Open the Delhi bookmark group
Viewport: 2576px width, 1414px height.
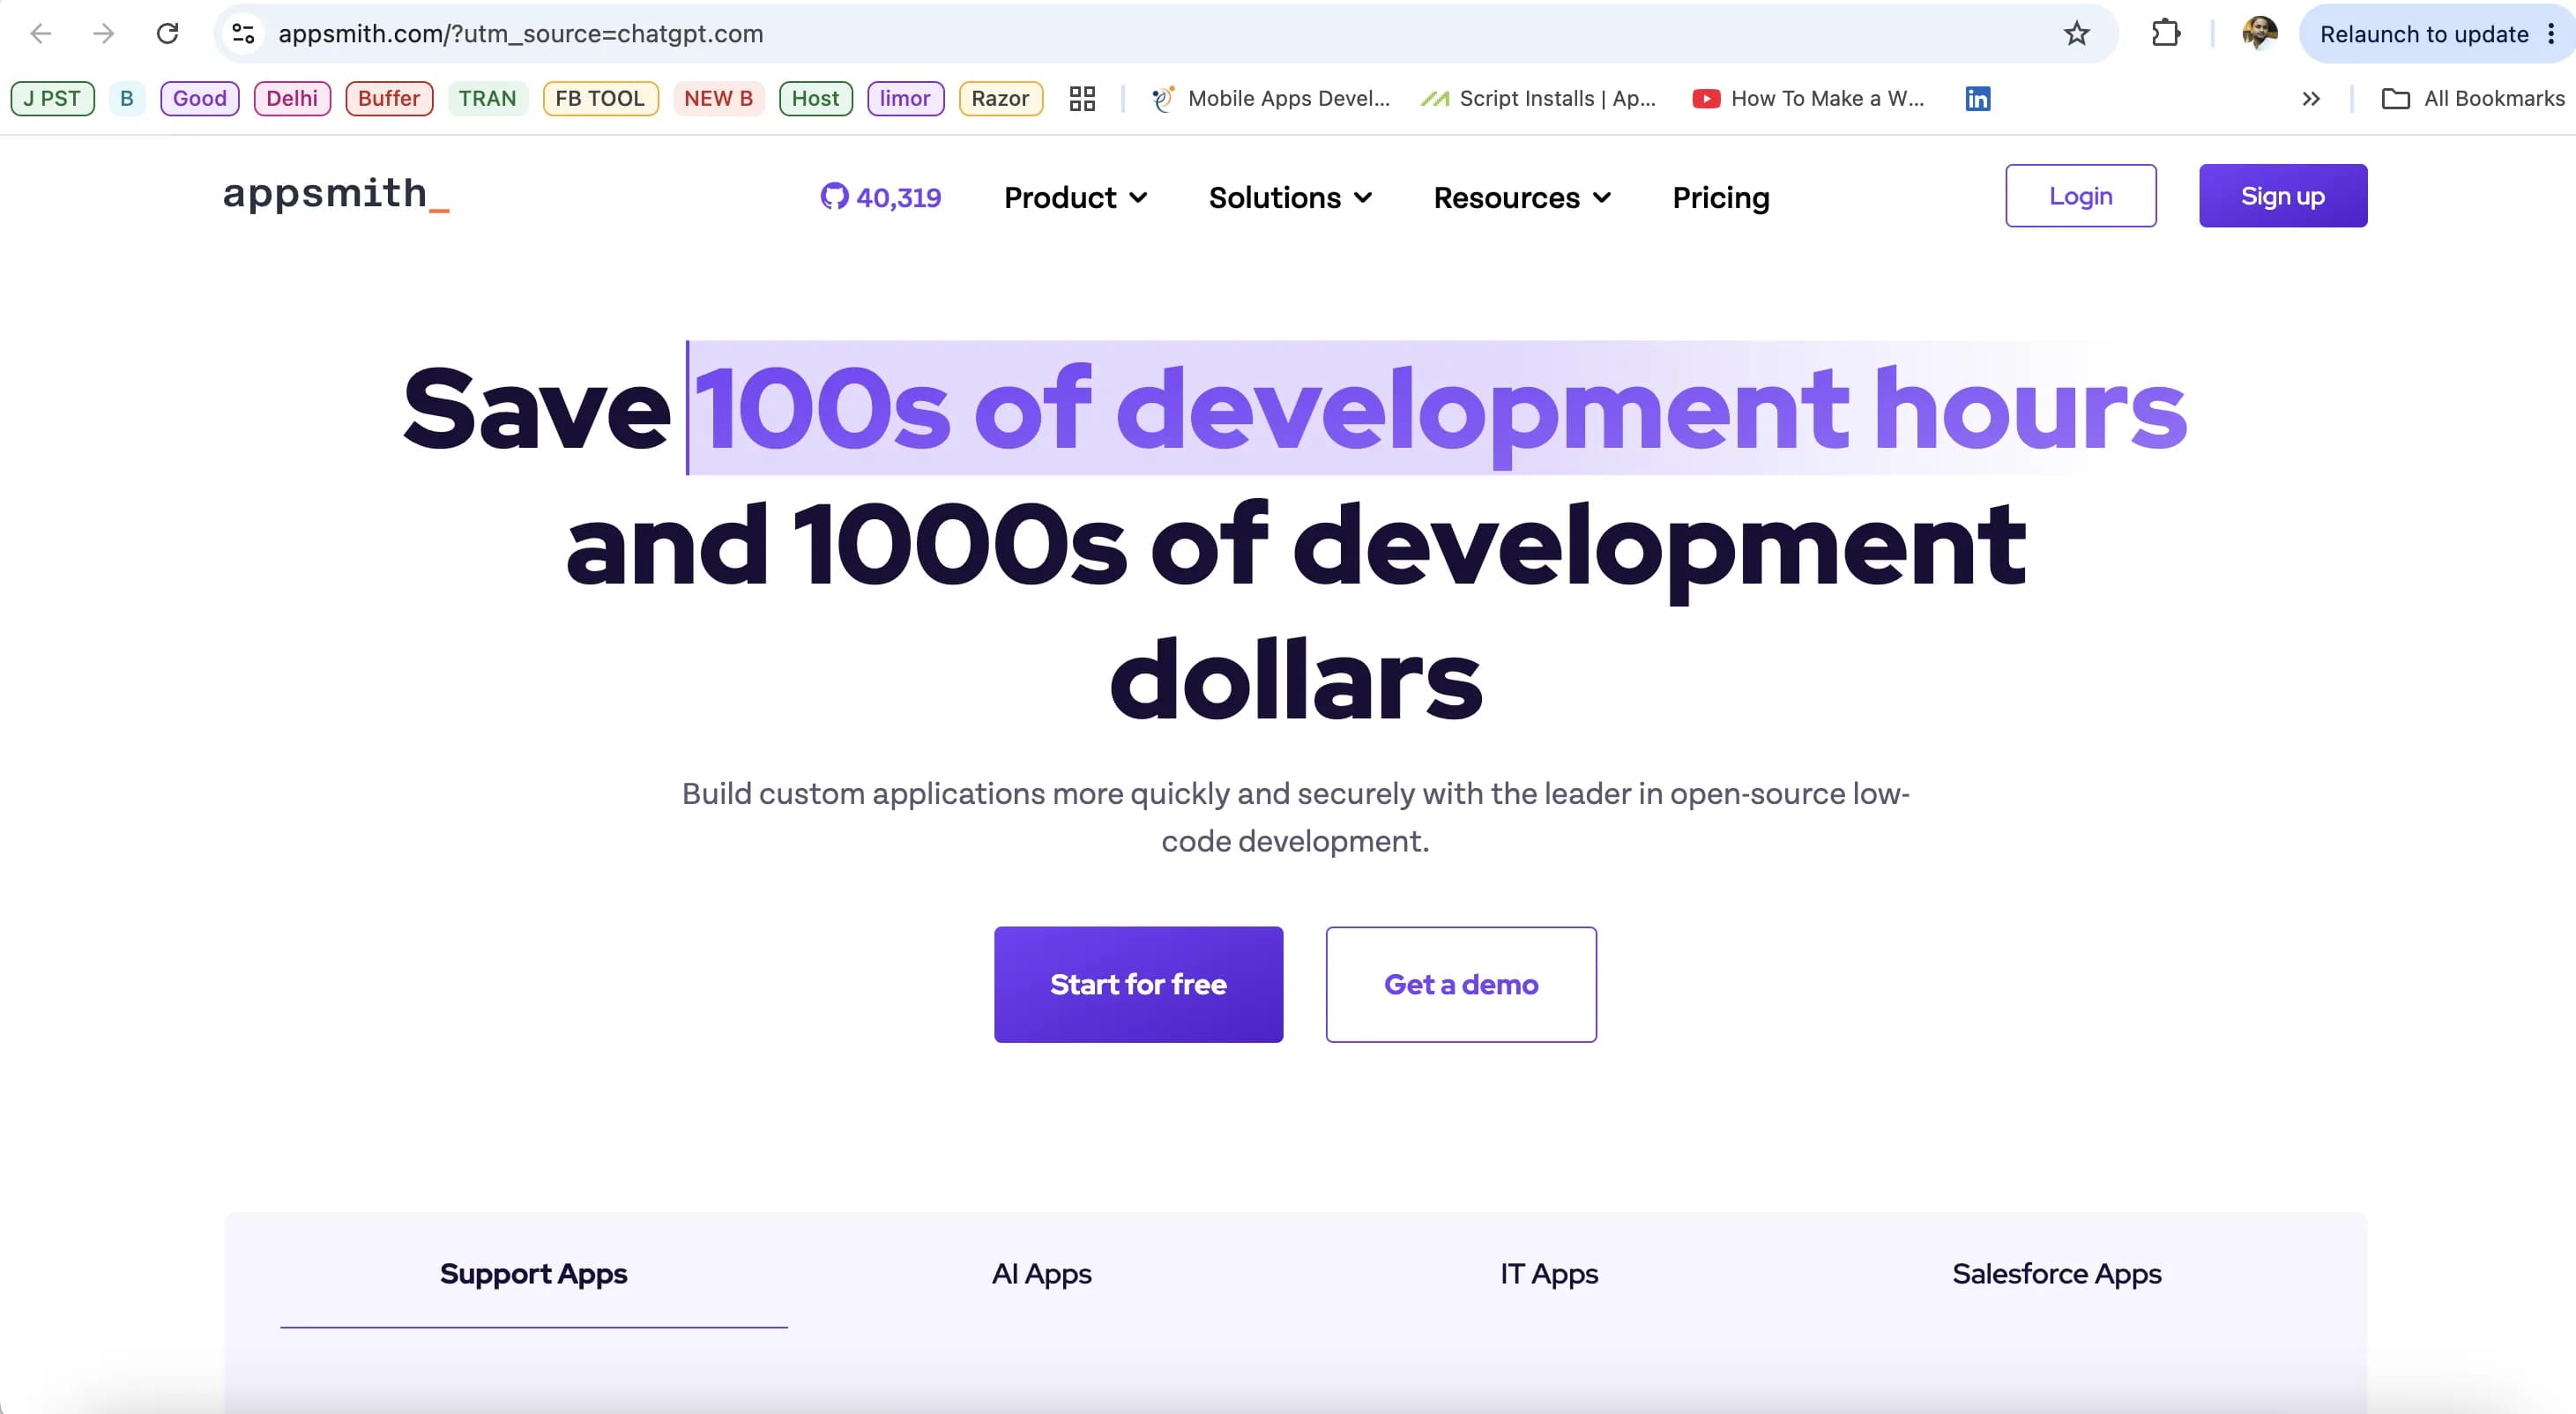click(292, 98)
